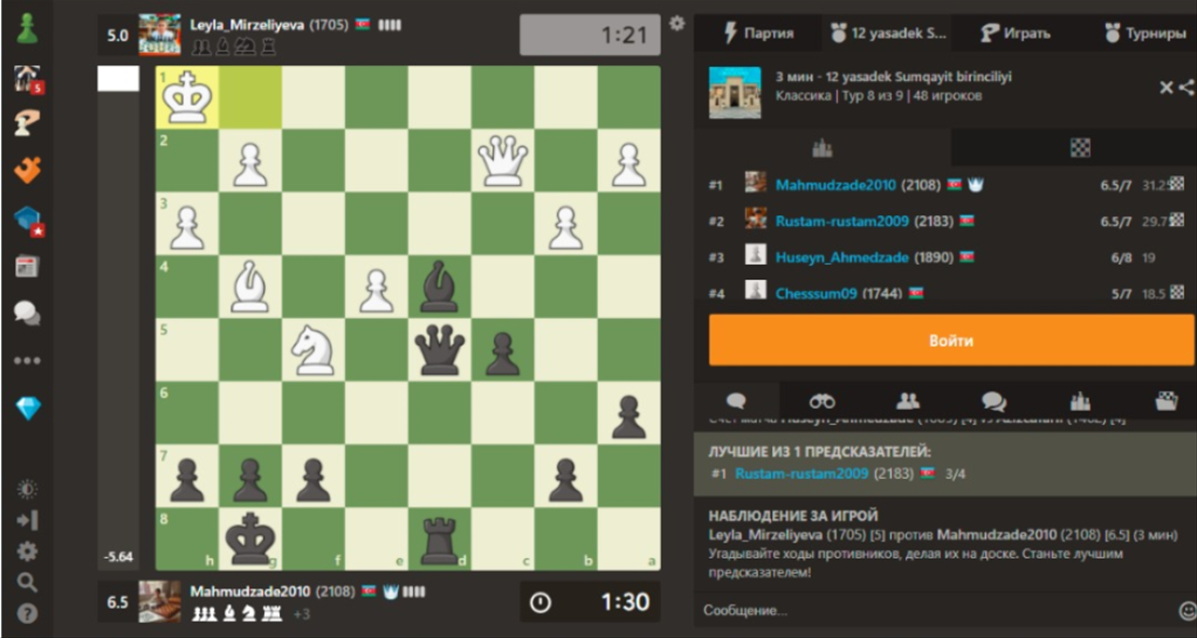Open the Chess.com pawn logo home
This screenshot has height=638, width=1197.
pos(27,29)
